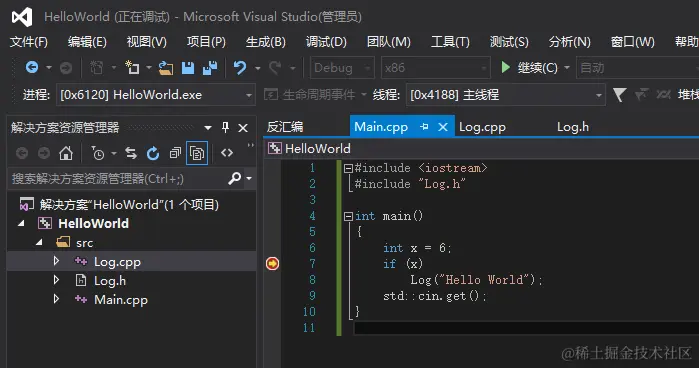Image resolution: width=699 pixels, height=368 pixels.
Task: Click the Undo toolbar icon
Action: (x=240, y=68)
